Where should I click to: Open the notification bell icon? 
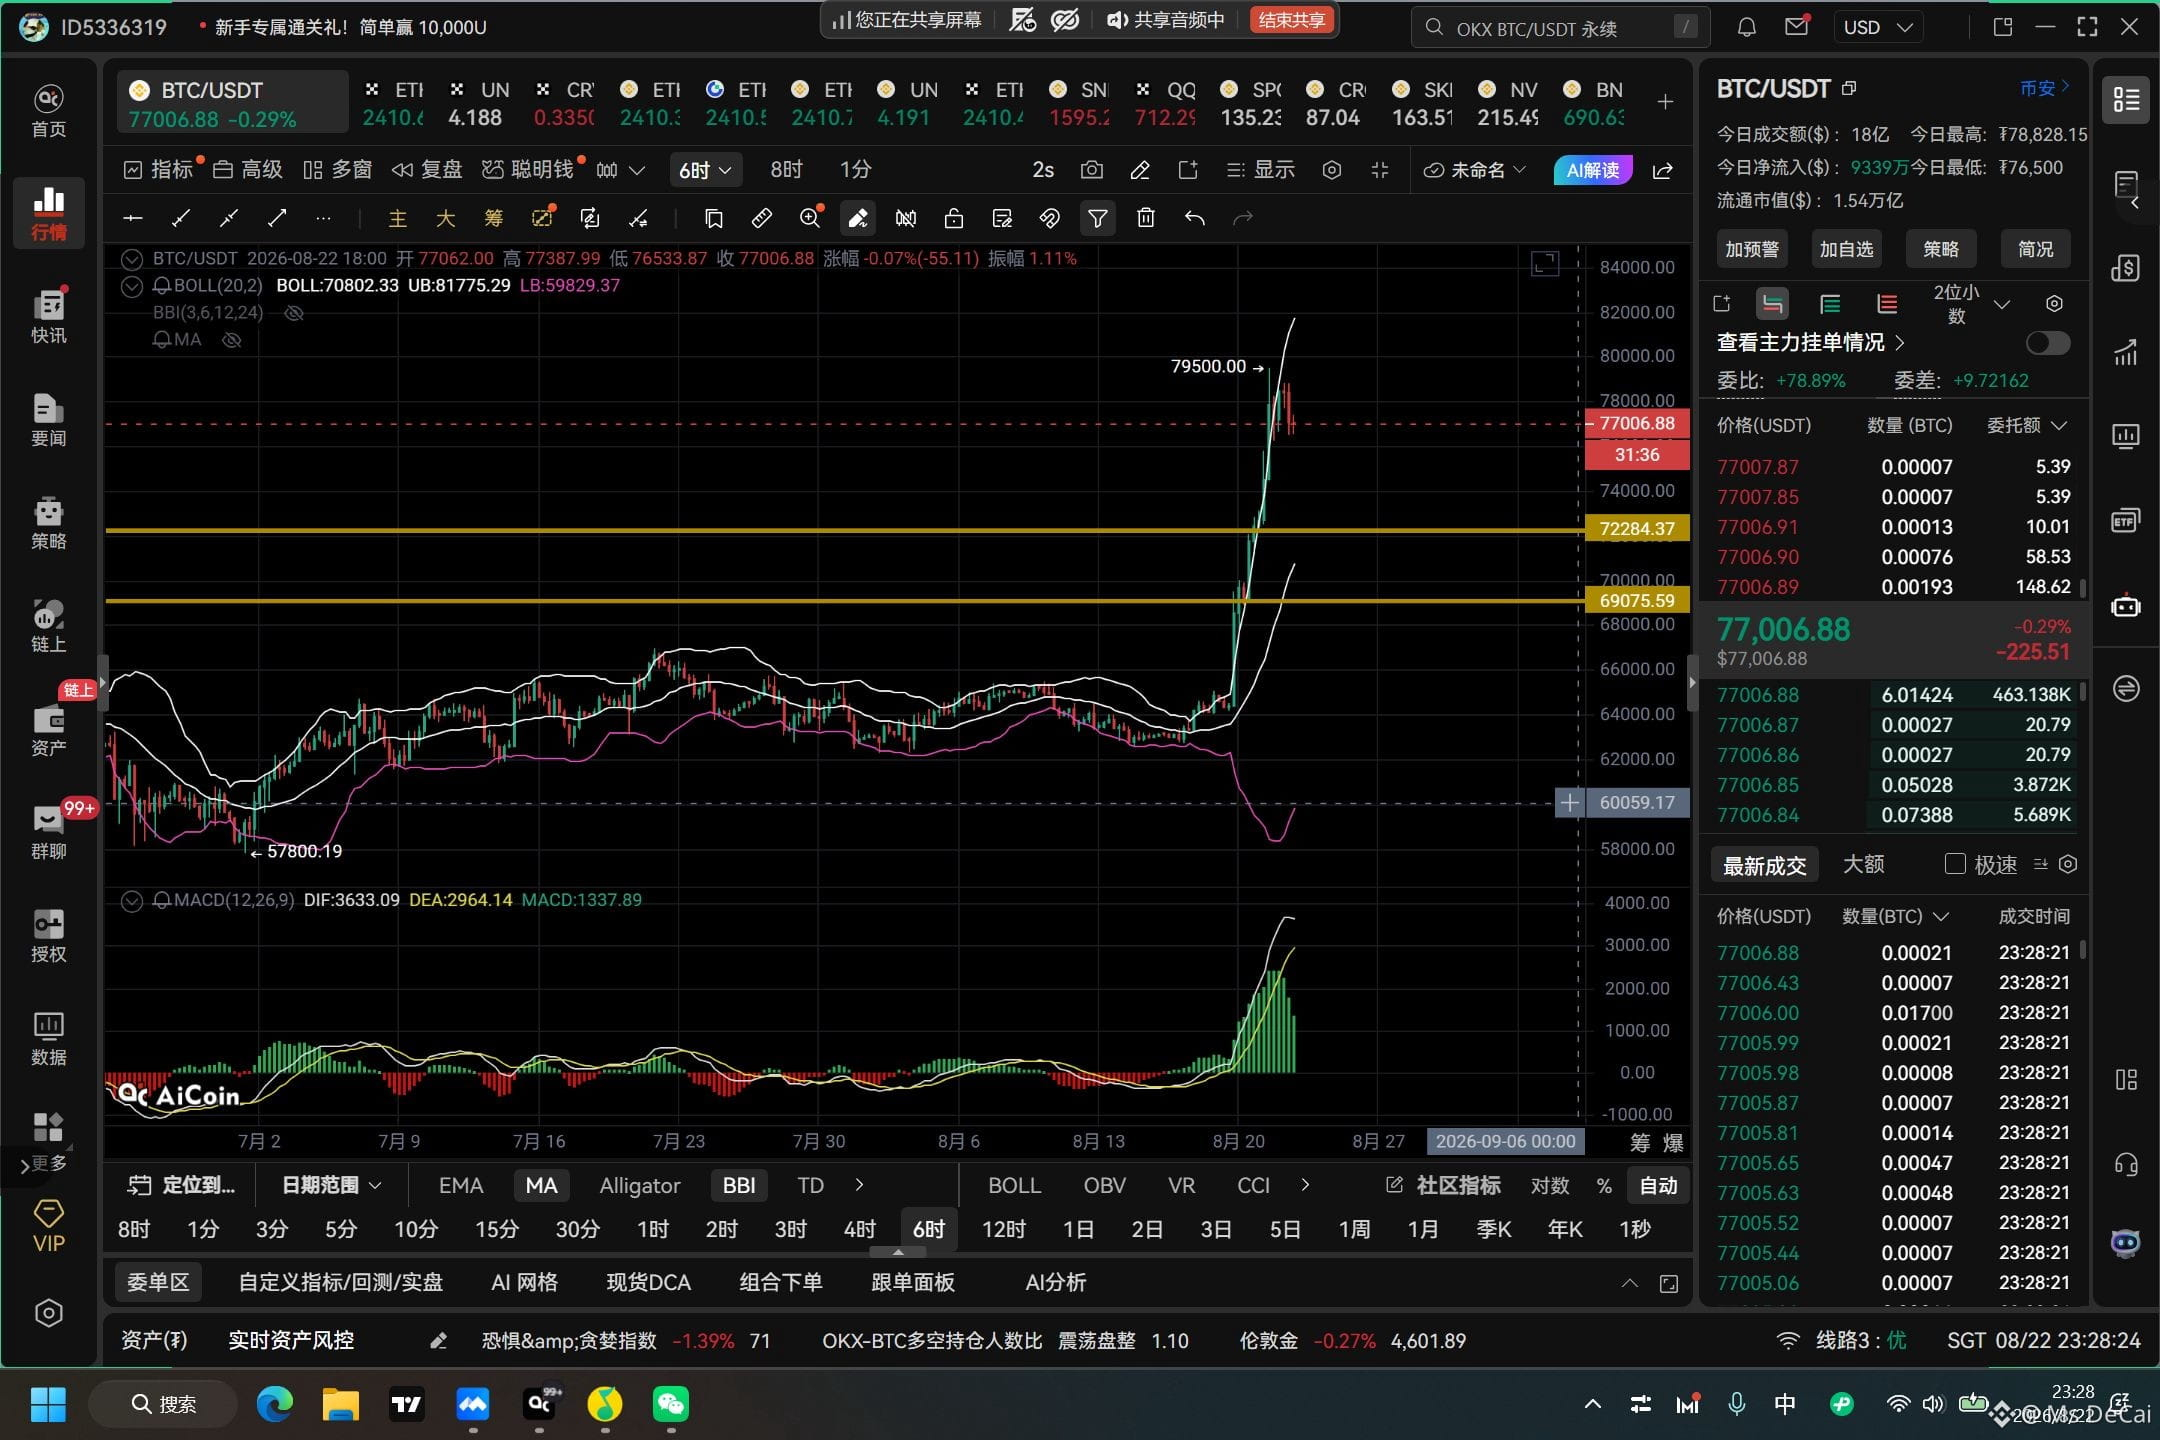(x=1746, y=28)
